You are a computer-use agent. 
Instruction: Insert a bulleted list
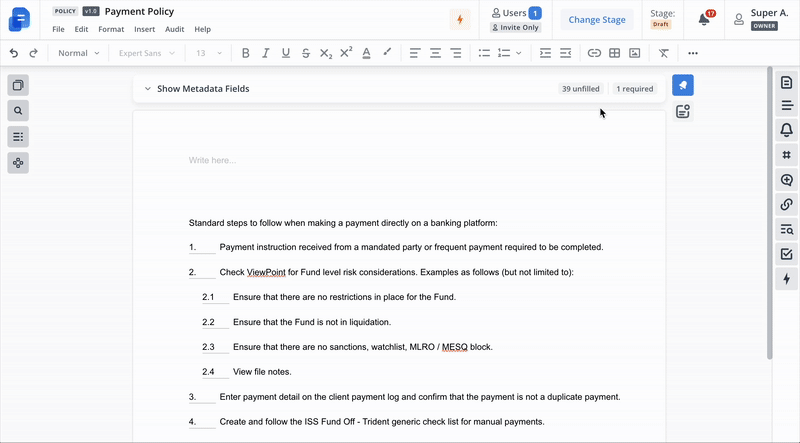pyautogui.click(x=484, y=53)
